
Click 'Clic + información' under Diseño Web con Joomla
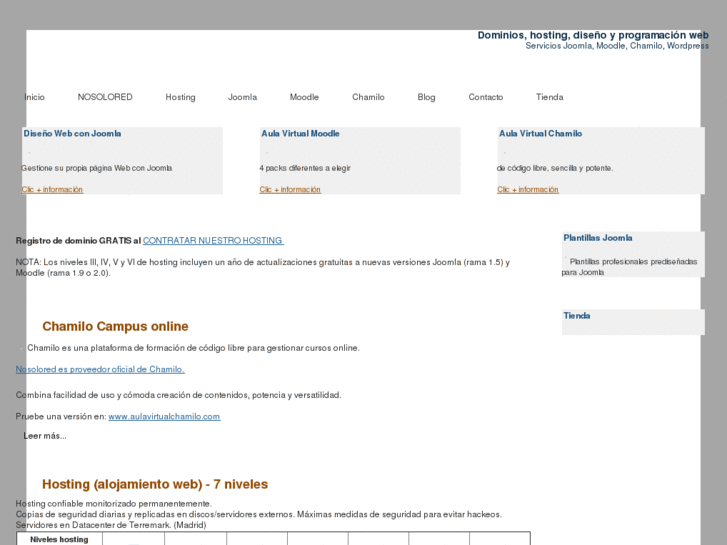coord(52,189)
